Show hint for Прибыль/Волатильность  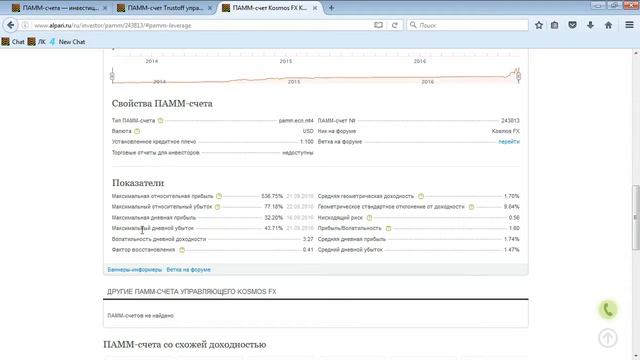click(x=389, y=228)
